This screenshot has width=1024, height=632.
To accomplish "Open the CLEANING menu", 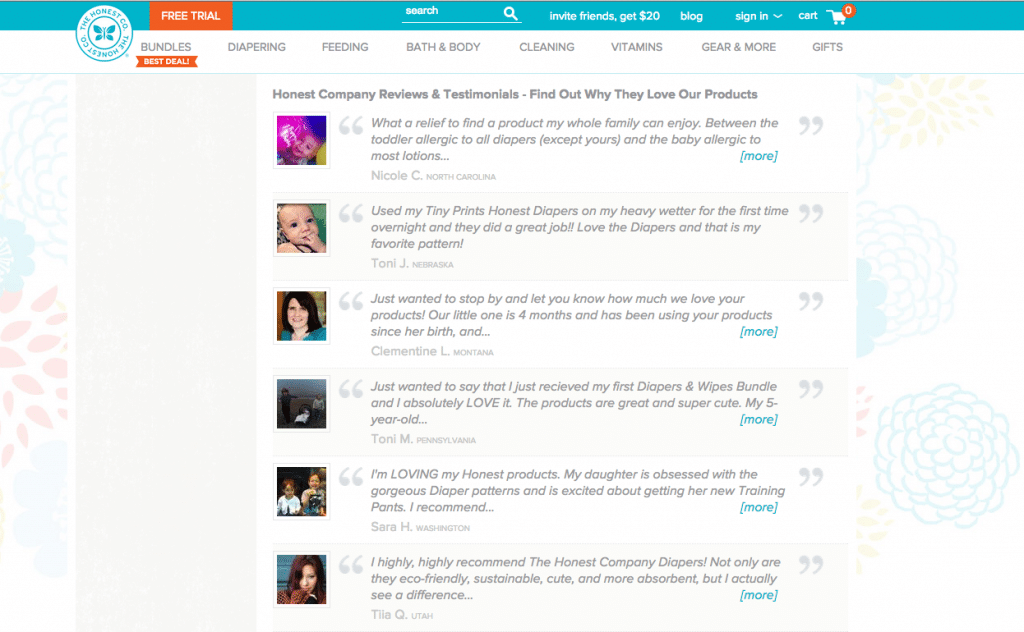I will pos(547,47).
